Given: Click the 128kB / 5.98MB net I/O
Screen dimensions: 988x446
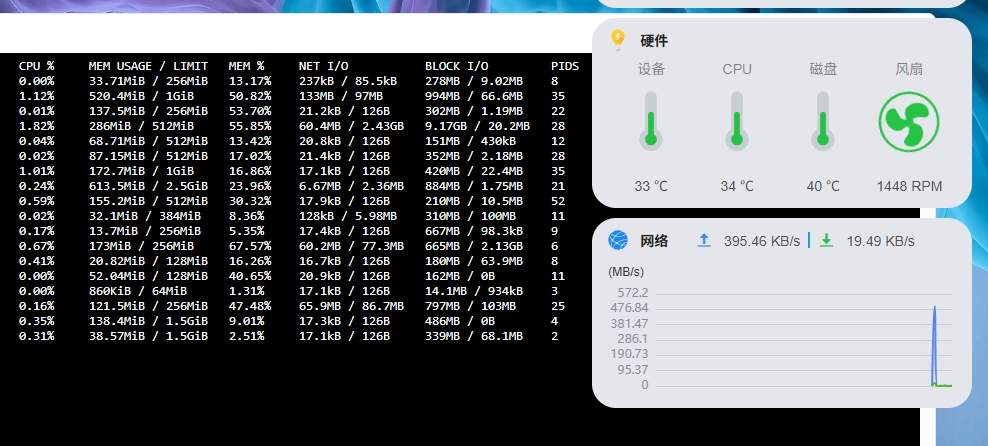Looking at the screenshot, I should (348, 216).
